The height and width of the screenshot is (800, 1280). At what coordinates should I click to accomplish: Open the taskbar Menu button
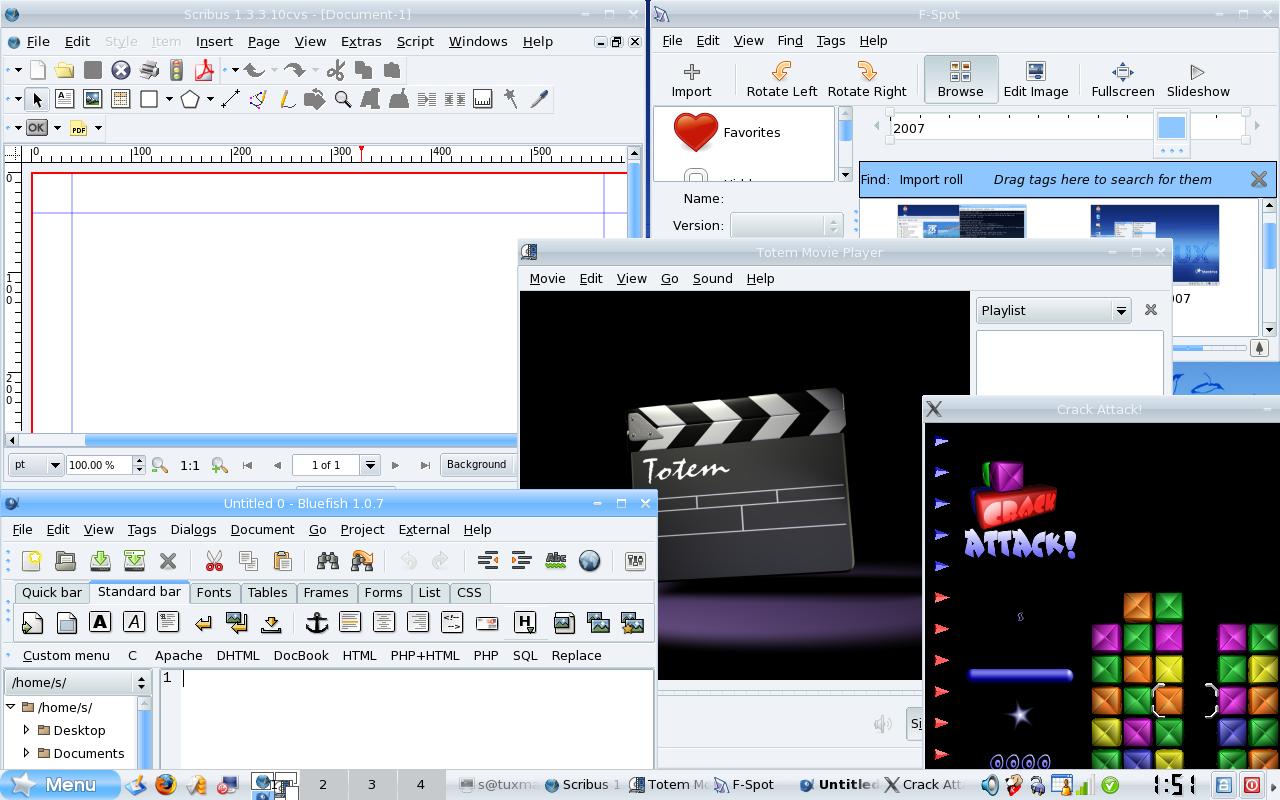point(60,785)
